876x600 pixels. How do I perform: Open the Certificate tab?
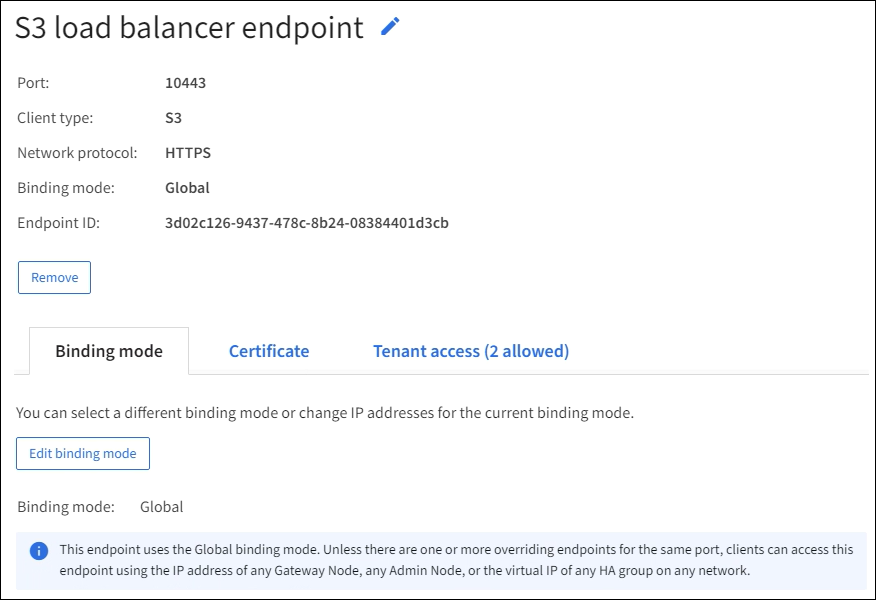[269, 351]
